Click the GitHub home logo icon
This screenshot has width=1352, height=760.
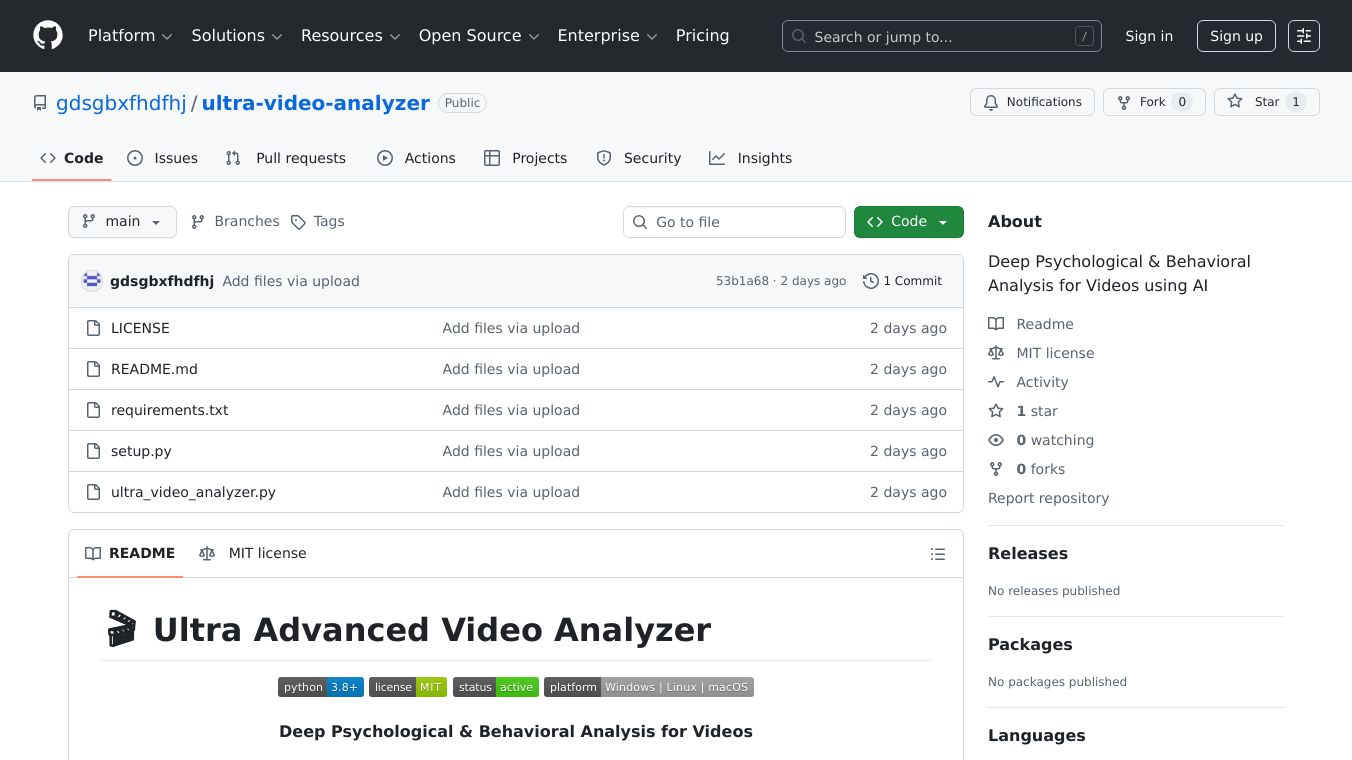(x=47, y=35)
